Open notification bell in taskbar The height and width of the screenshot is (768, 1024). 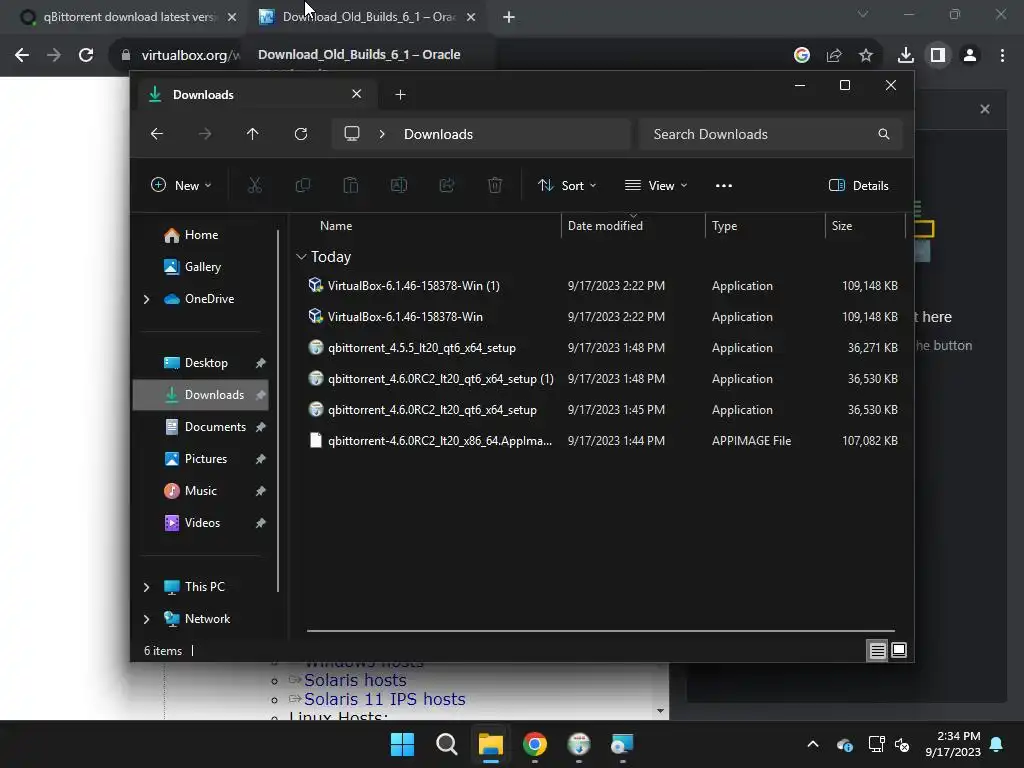[x=997, y=744]
